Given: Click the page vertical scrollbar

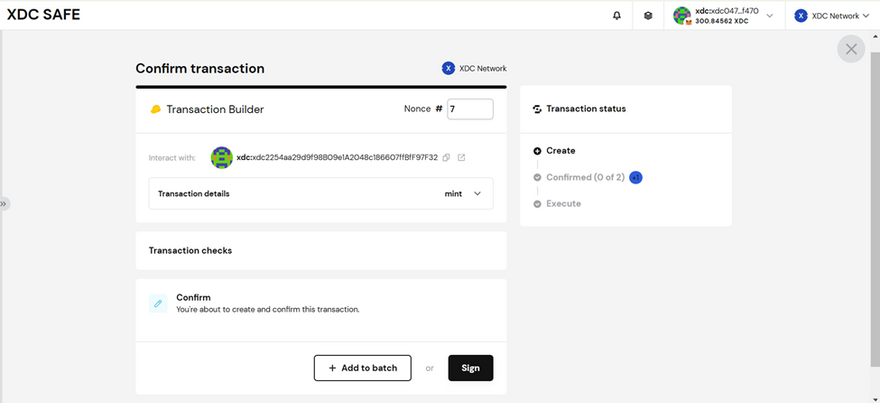Looking at the screenshot, I should (x=876, y=208).
